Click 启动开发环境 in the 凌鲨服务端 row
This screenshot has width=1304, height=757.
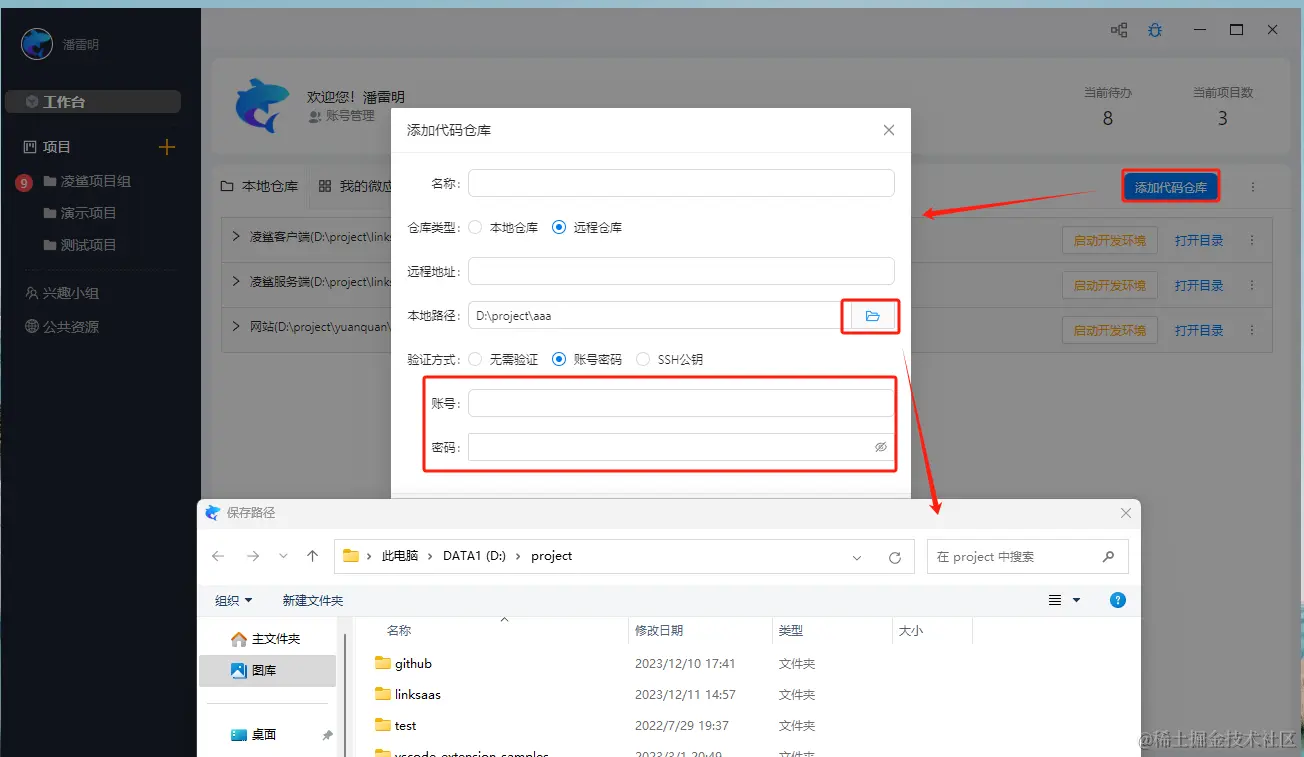click(1110, 285)
